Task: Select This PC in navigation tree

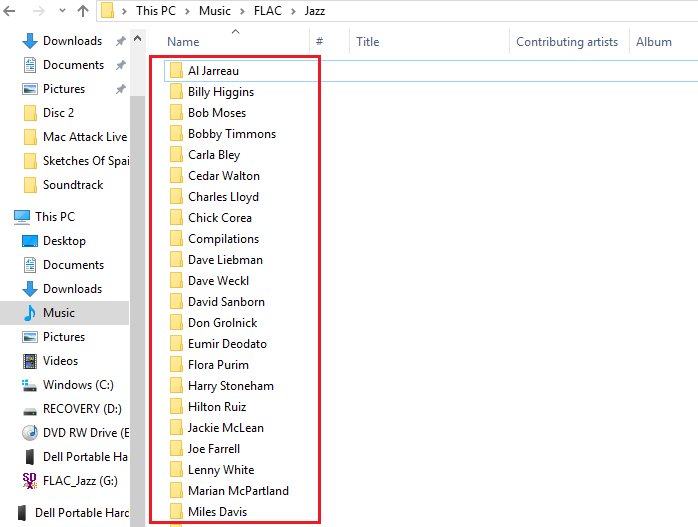Action: (x=54, y=217)
